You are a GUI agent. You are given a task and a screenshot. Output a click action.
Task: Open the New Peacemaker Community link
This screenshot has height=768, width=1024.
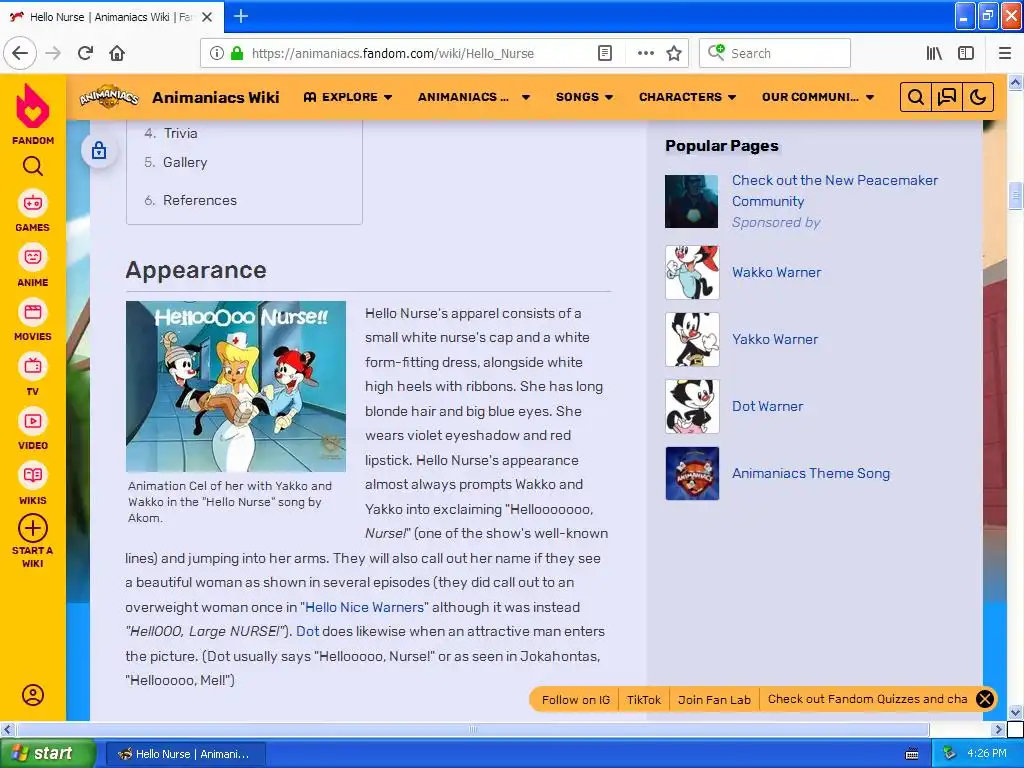coord(835,191)
